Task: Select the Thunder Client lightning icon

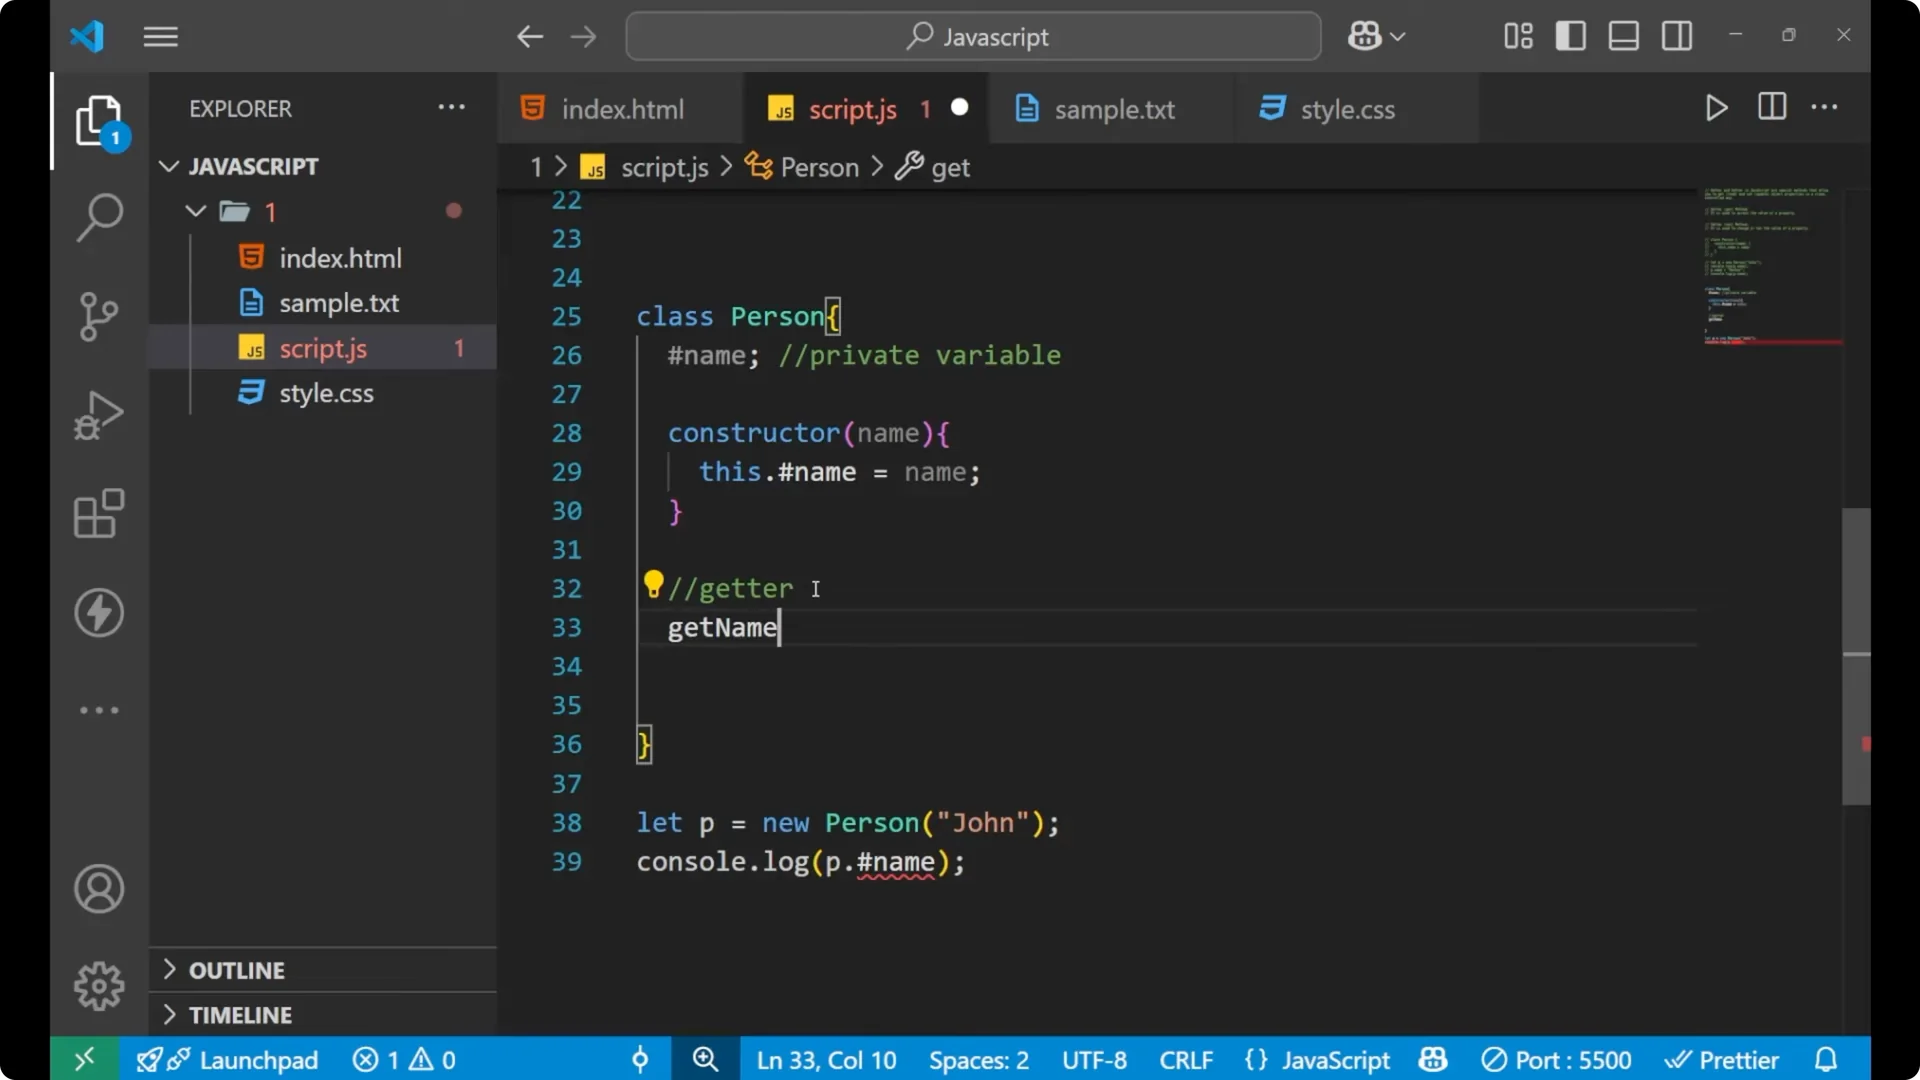Action: click(x=98, y=613)
